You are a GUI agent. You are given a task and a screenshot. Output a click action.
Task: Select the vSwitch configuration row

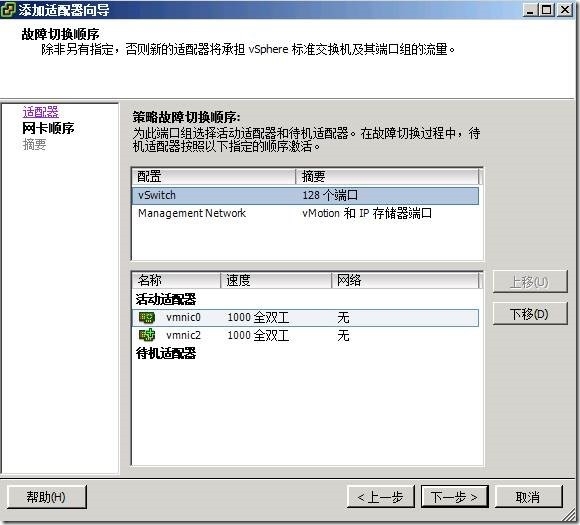pyautogui.click(x=305, y=195)
